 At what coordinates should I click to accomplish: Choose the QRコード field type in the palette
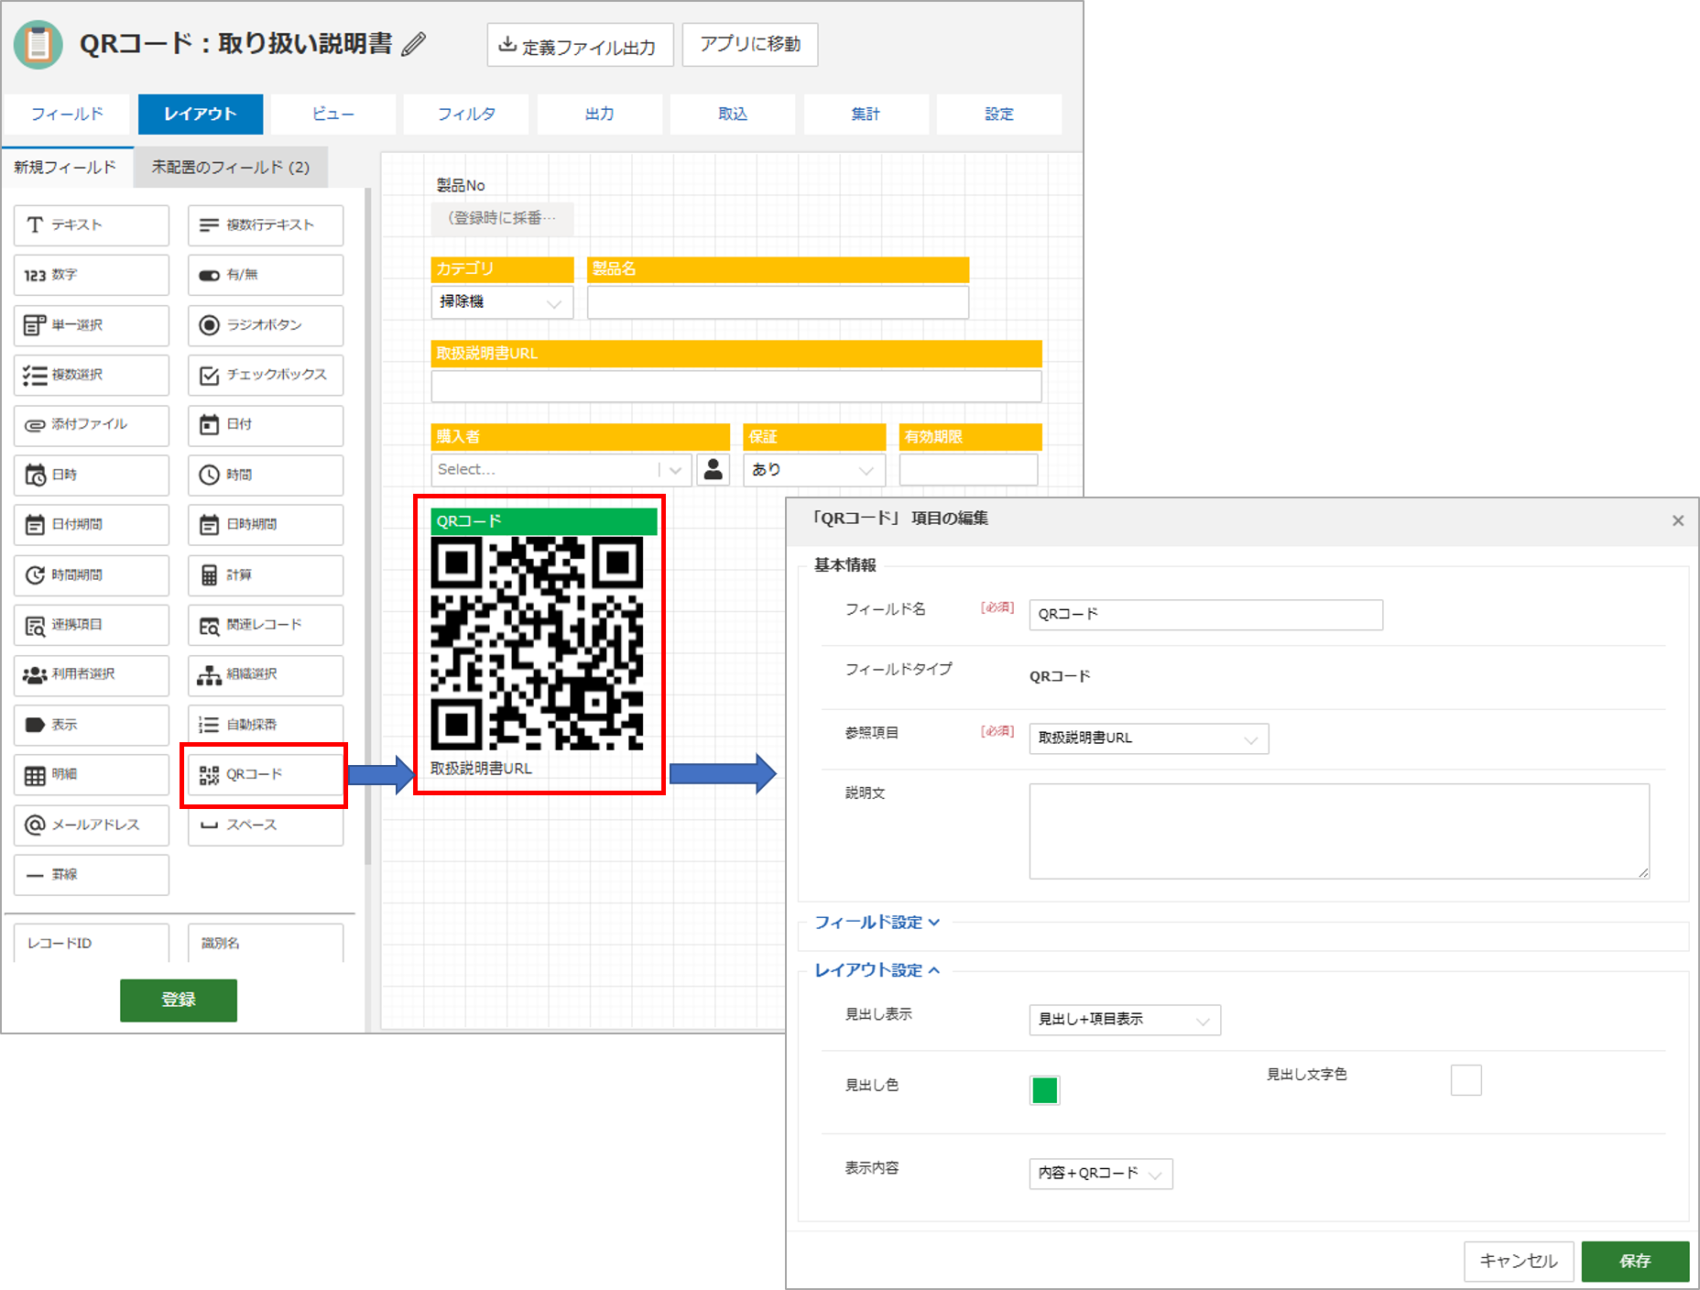click(265, 775)
